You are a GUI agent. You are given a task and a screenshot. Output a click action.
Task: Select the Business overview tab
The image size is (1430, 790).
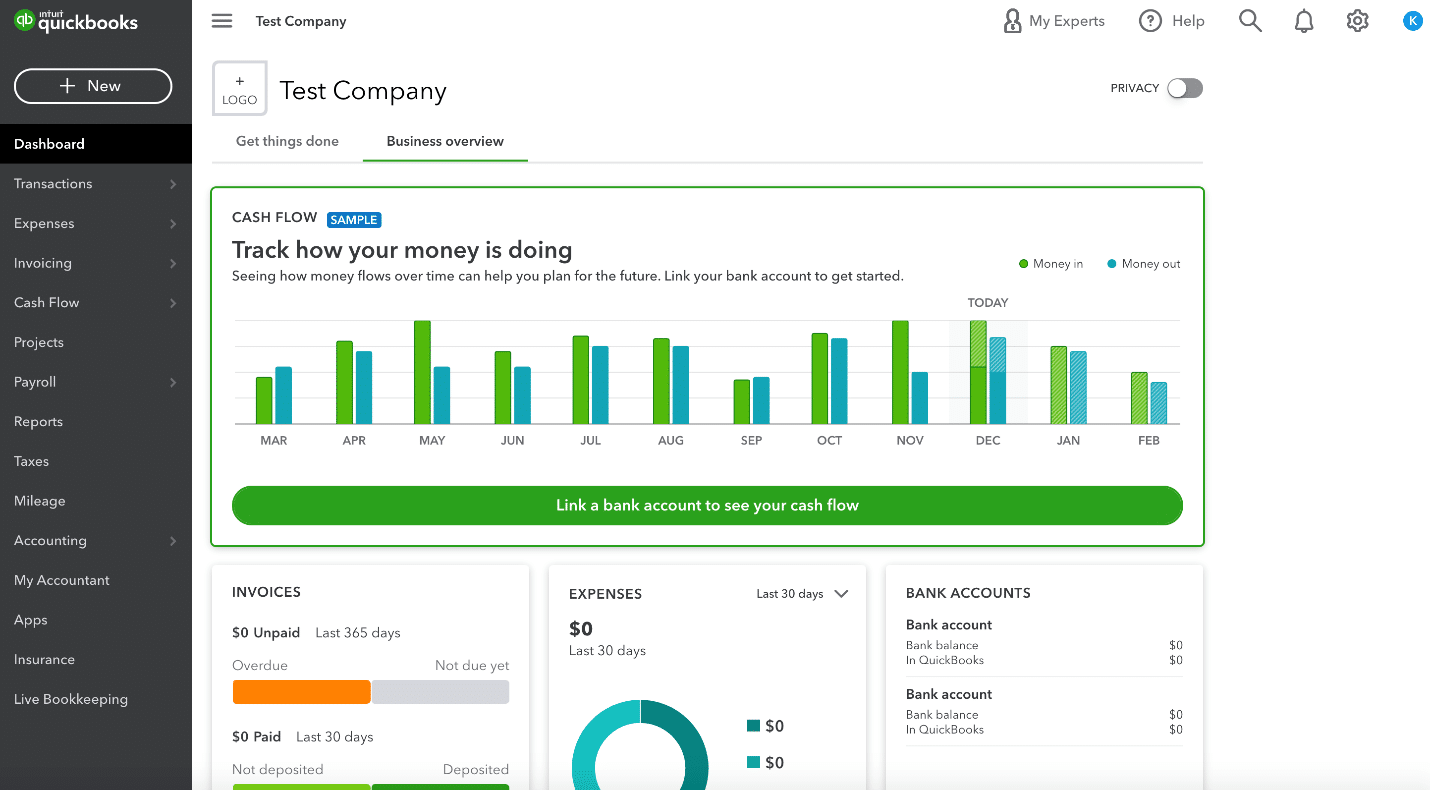click(444, 142)
